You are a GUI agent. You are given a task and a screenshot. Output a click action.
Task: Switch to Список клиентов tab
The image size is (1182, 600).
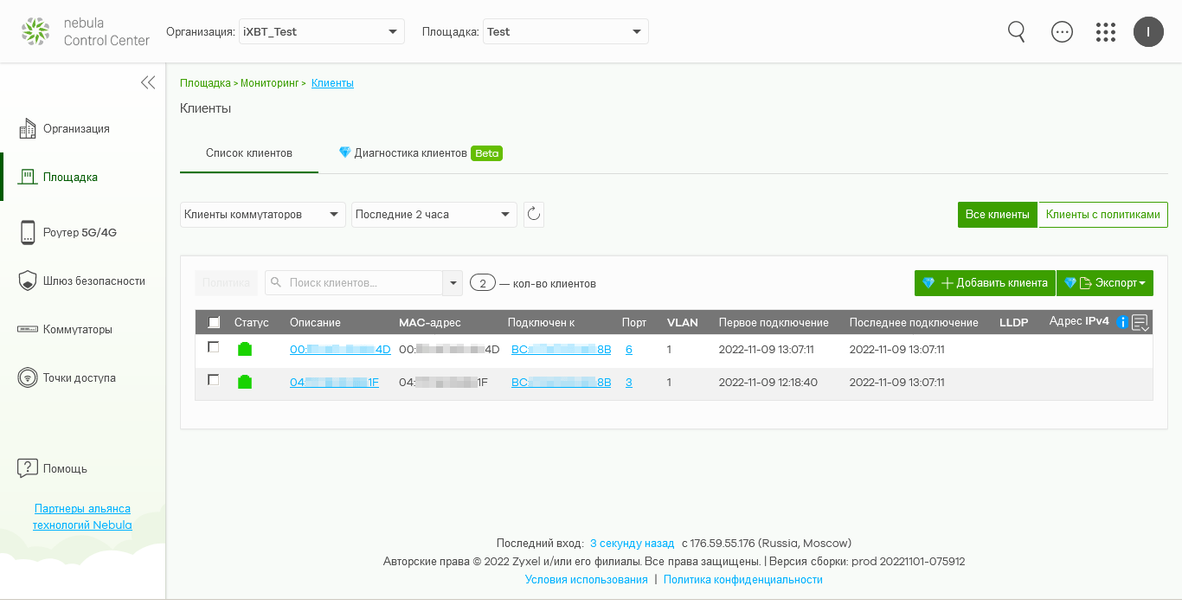(249, 153)
